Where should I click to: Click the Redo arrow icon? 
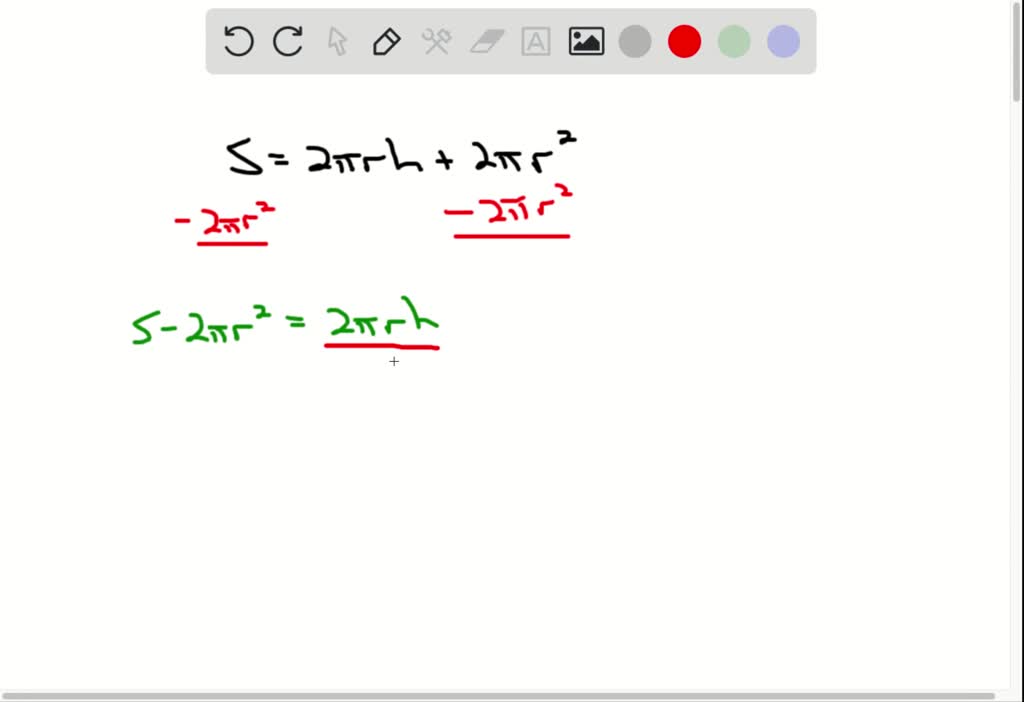click(x=287, y=41)
